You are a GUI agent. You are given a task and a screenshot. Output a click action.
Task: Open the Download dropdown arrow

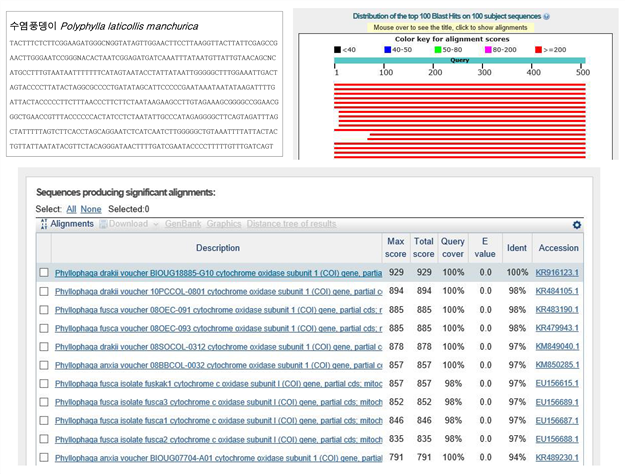tap(156, 224)
